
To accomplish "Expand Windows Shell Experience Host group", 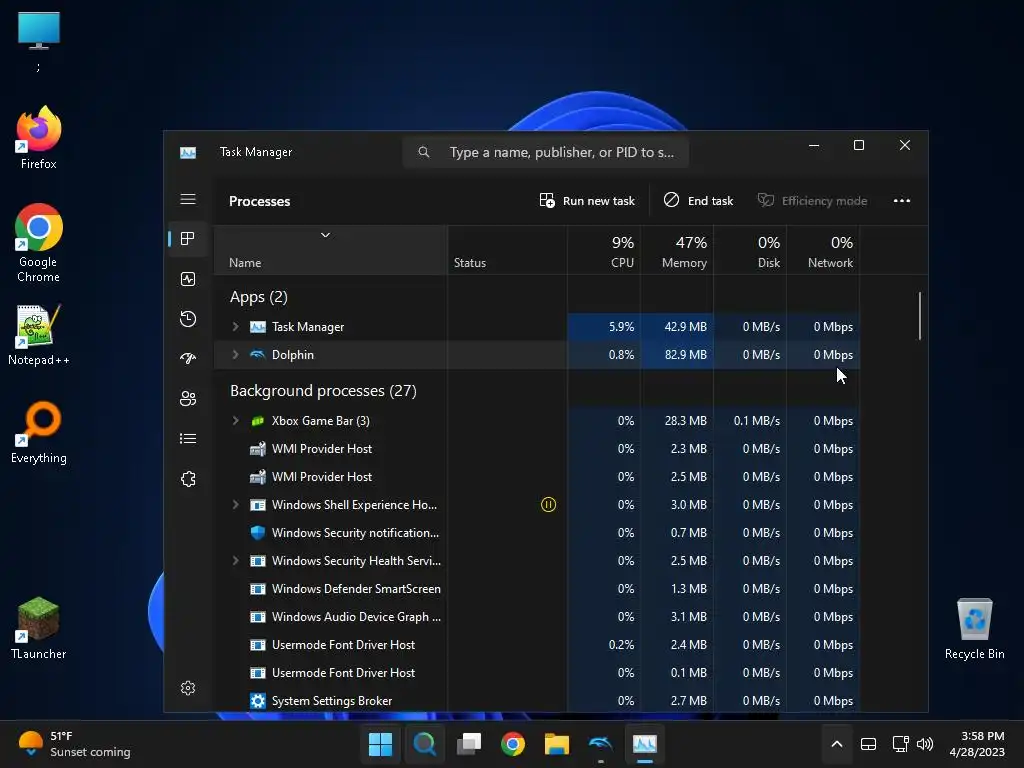I will coord(236,505).
